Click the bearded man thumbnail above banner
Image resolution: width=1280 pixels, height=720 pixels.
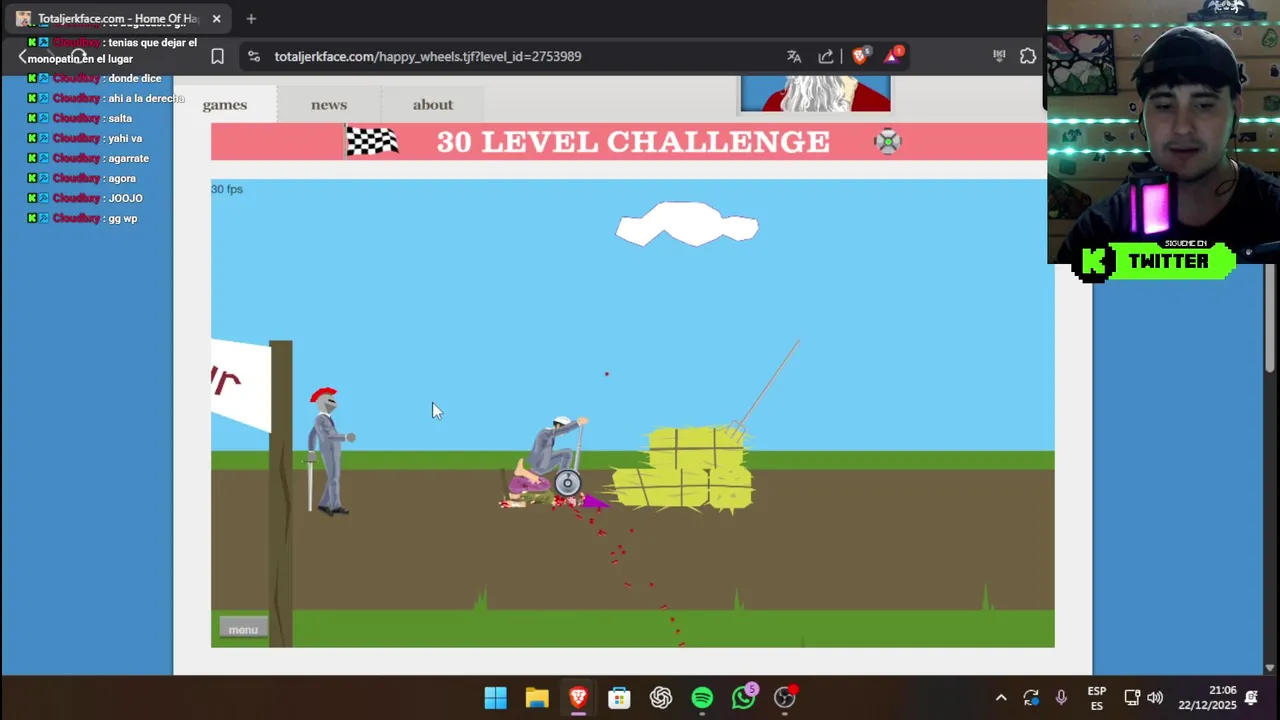[x=815, y=94]
